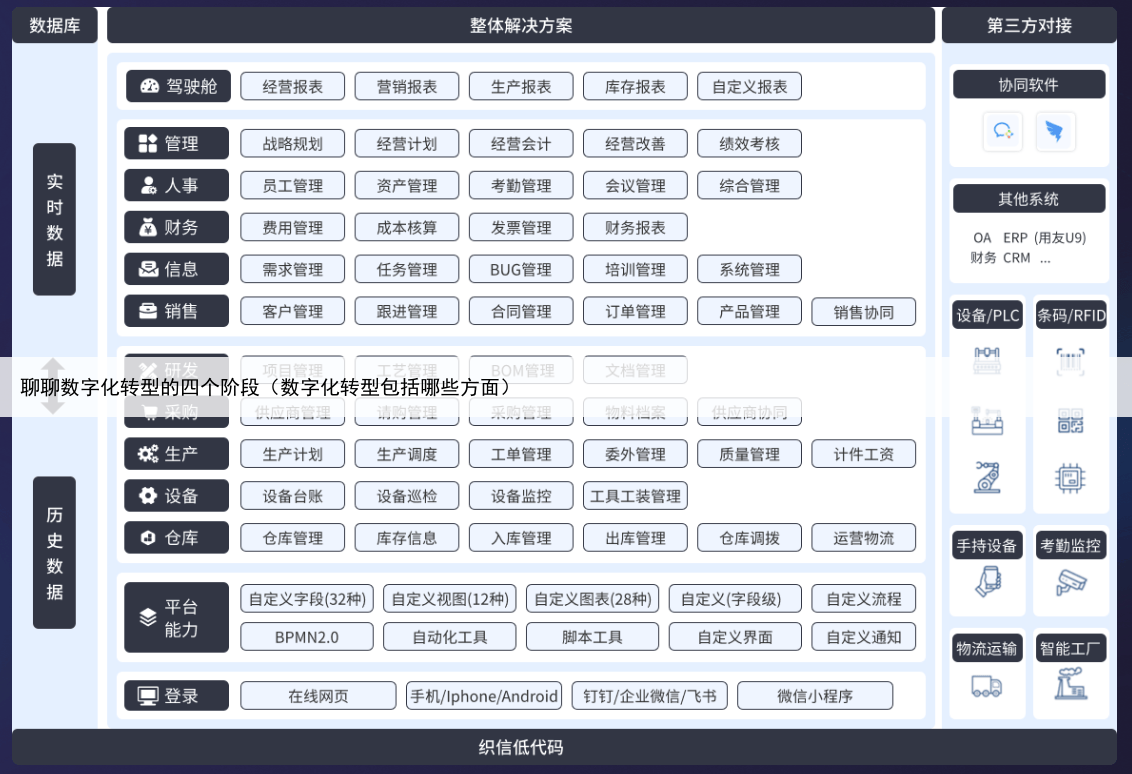The image size is (1132, 774).
Task: Choose the BPMN2.0 platform capability
Action: [307, 637]
